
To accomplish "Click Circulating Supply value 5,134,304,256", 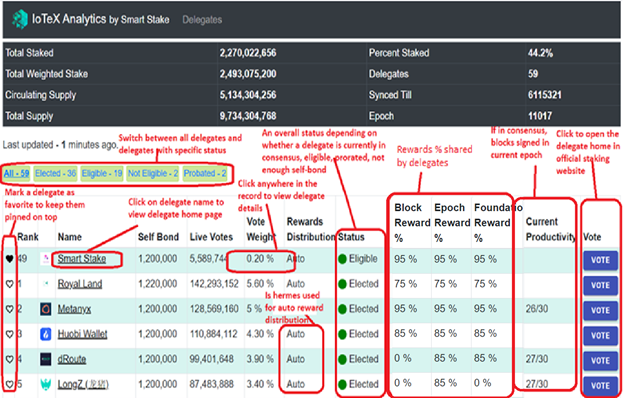I will tap(248, 95).
